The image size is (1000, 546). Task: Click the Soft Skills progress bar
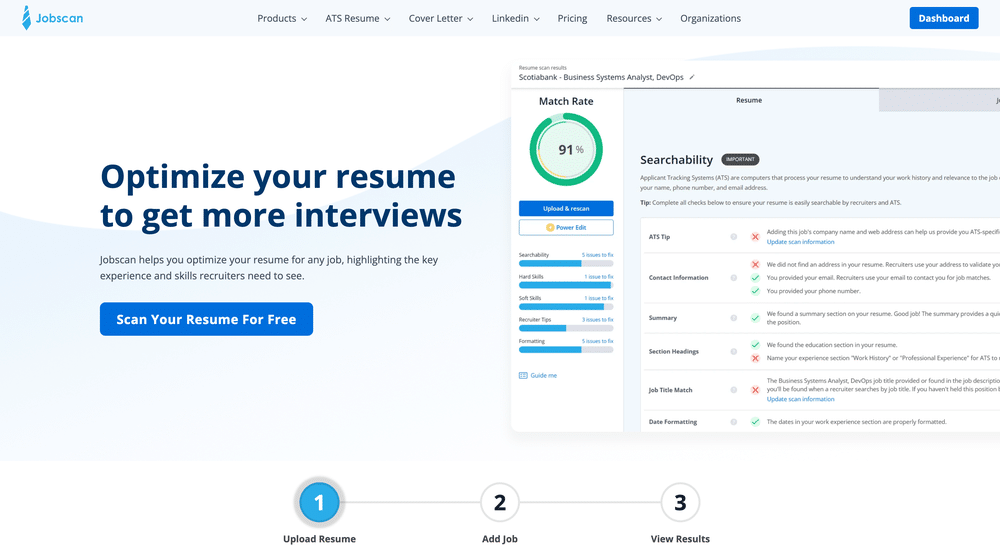[566, 307]
